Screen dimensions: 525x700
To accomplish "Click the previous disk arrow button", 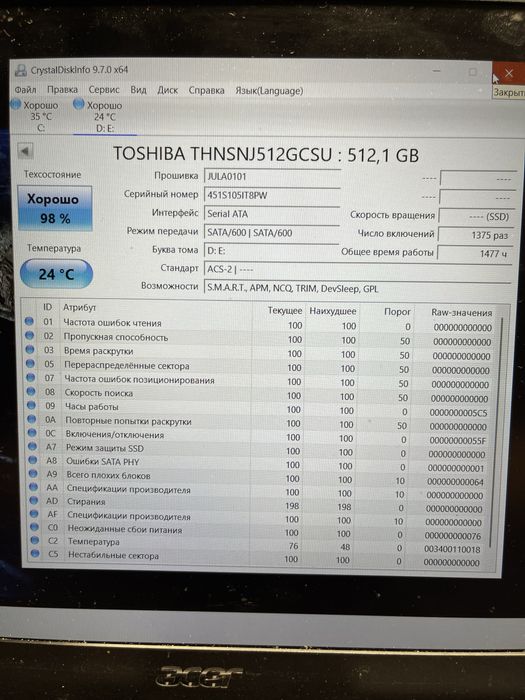I will (25, 151).
